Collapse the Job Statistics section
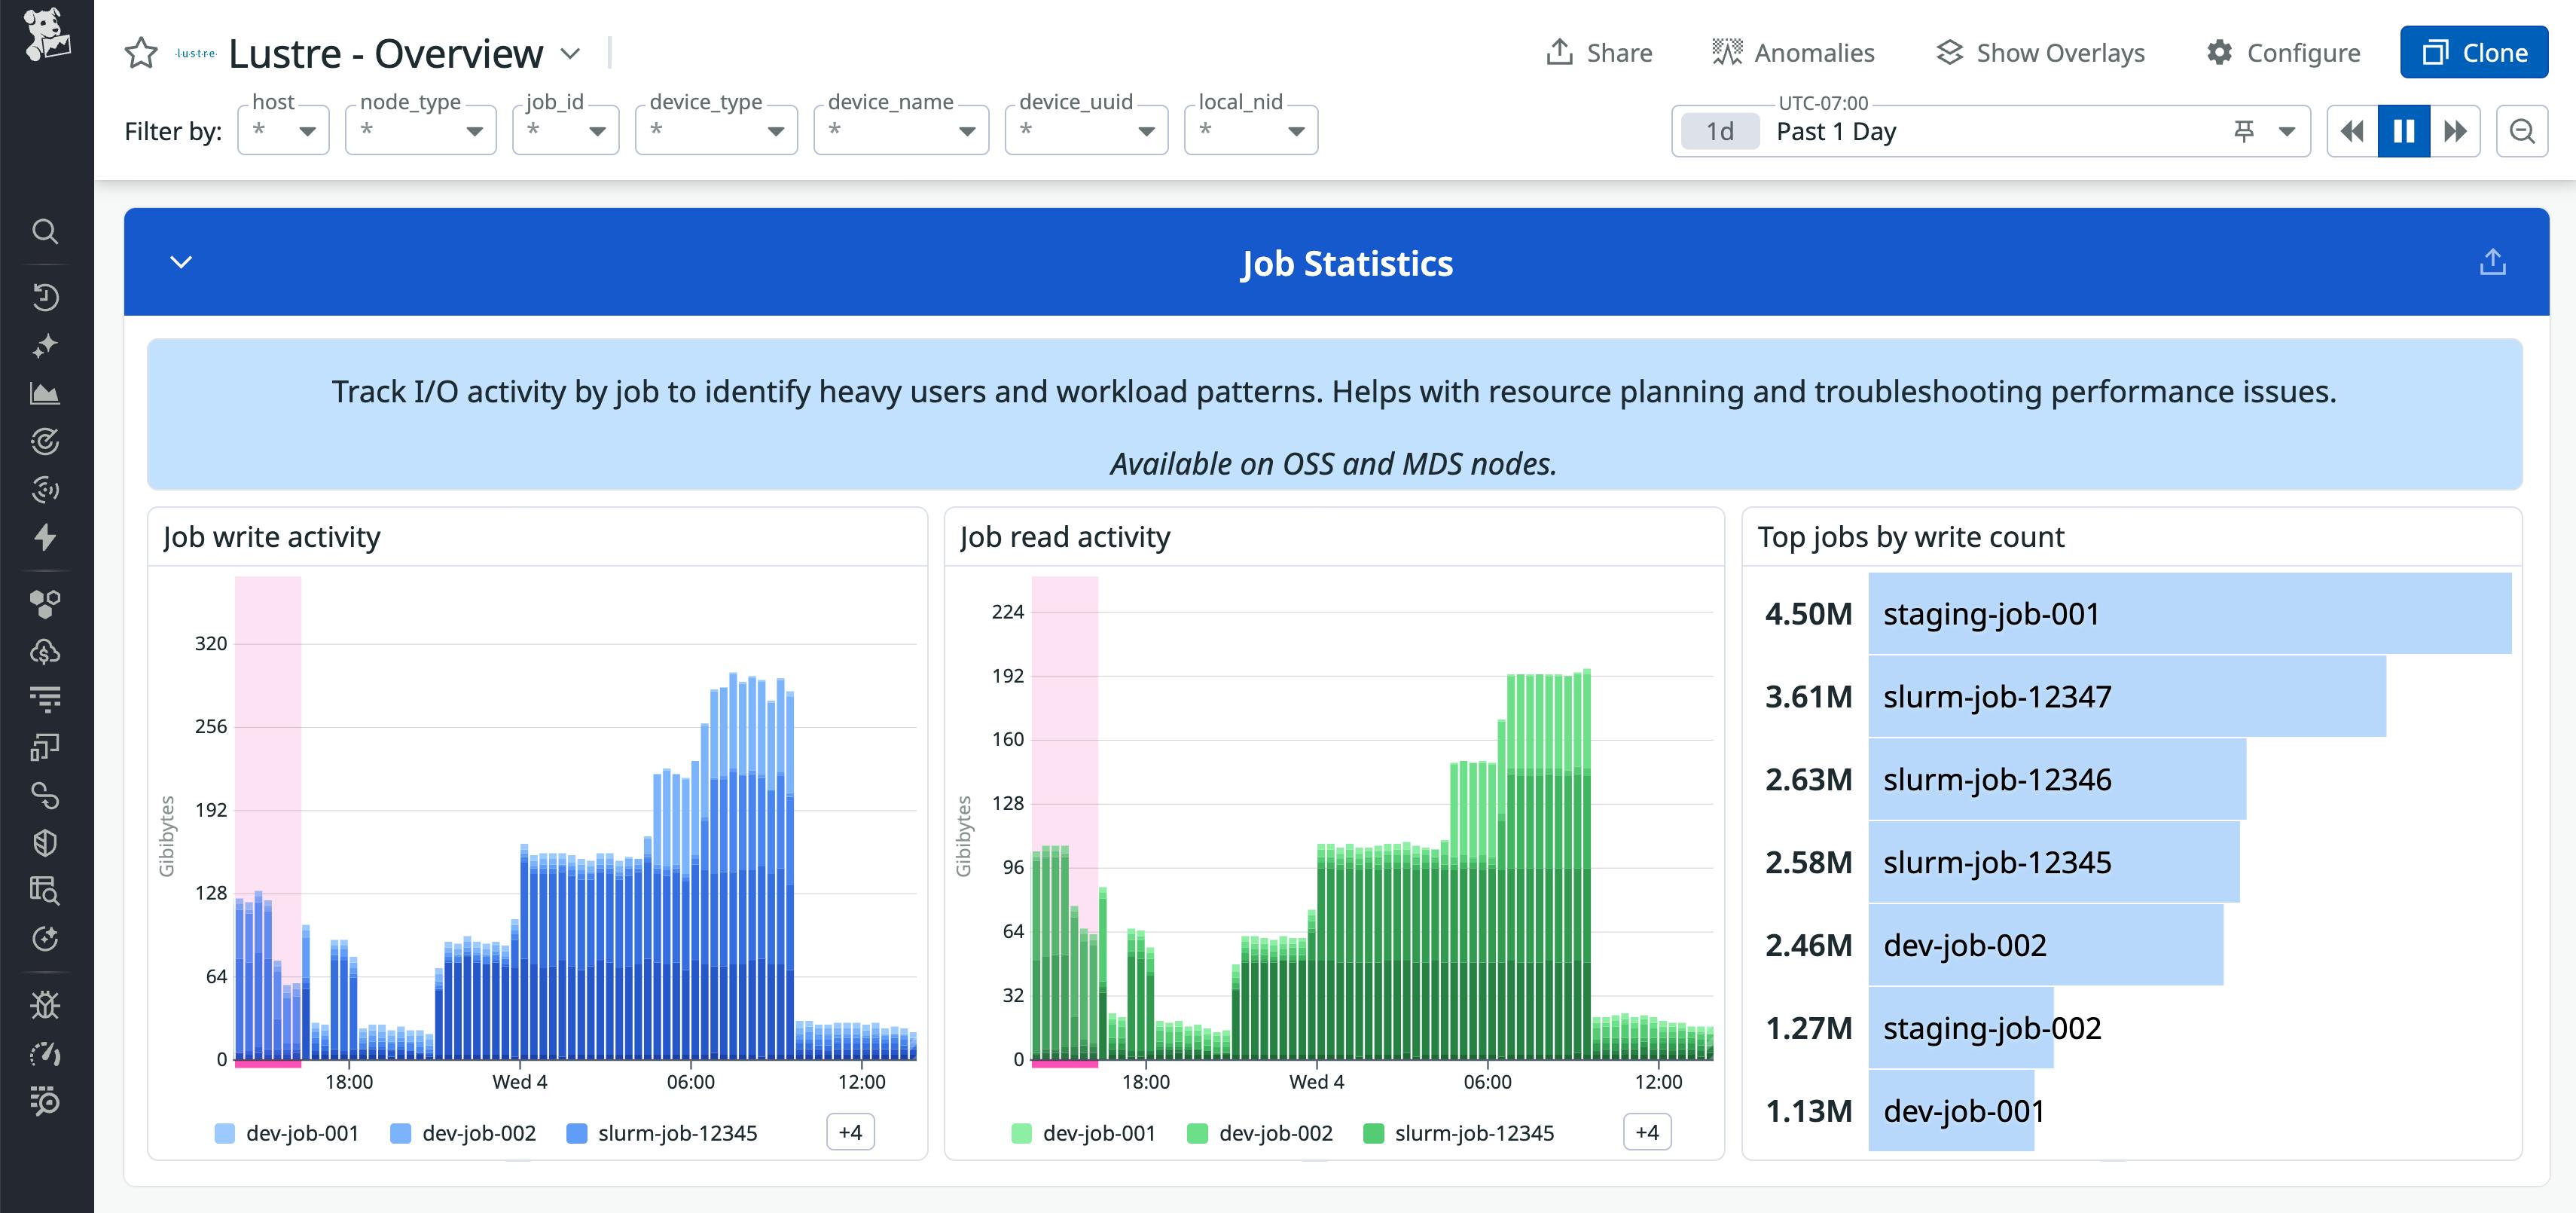 pos(181,262)
